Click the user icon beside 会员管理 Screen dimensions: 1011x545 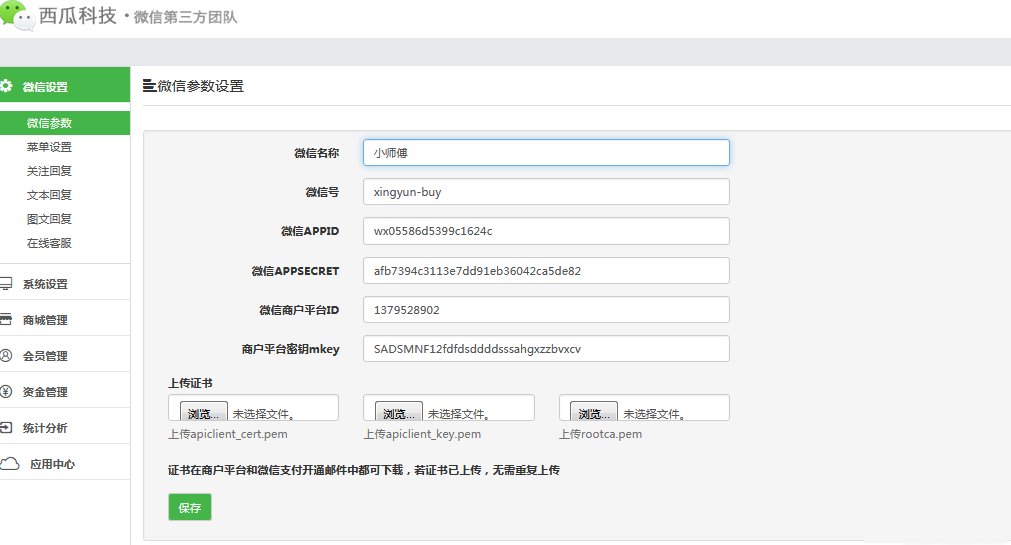tap(7, 355)
